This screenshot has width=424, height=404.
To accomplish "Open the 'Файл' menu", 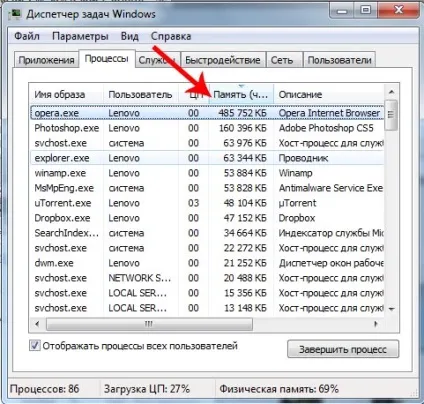I will [27, 36].
